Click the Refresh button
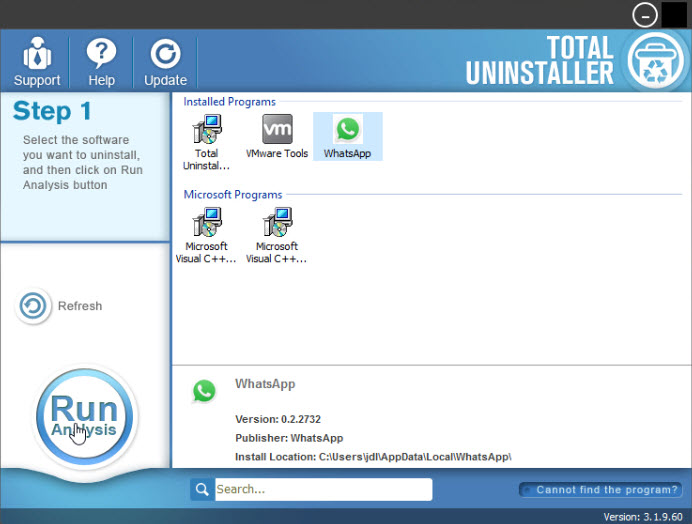 59,306
